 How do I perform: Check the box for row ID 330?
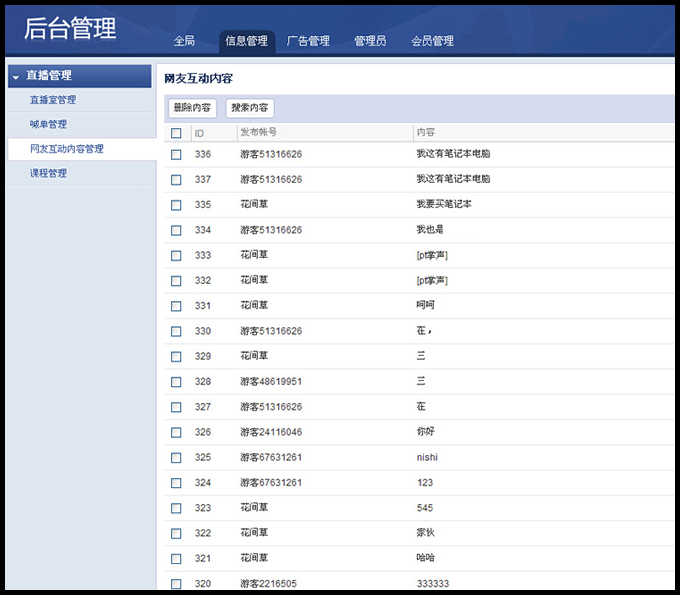tap(176, 331)
